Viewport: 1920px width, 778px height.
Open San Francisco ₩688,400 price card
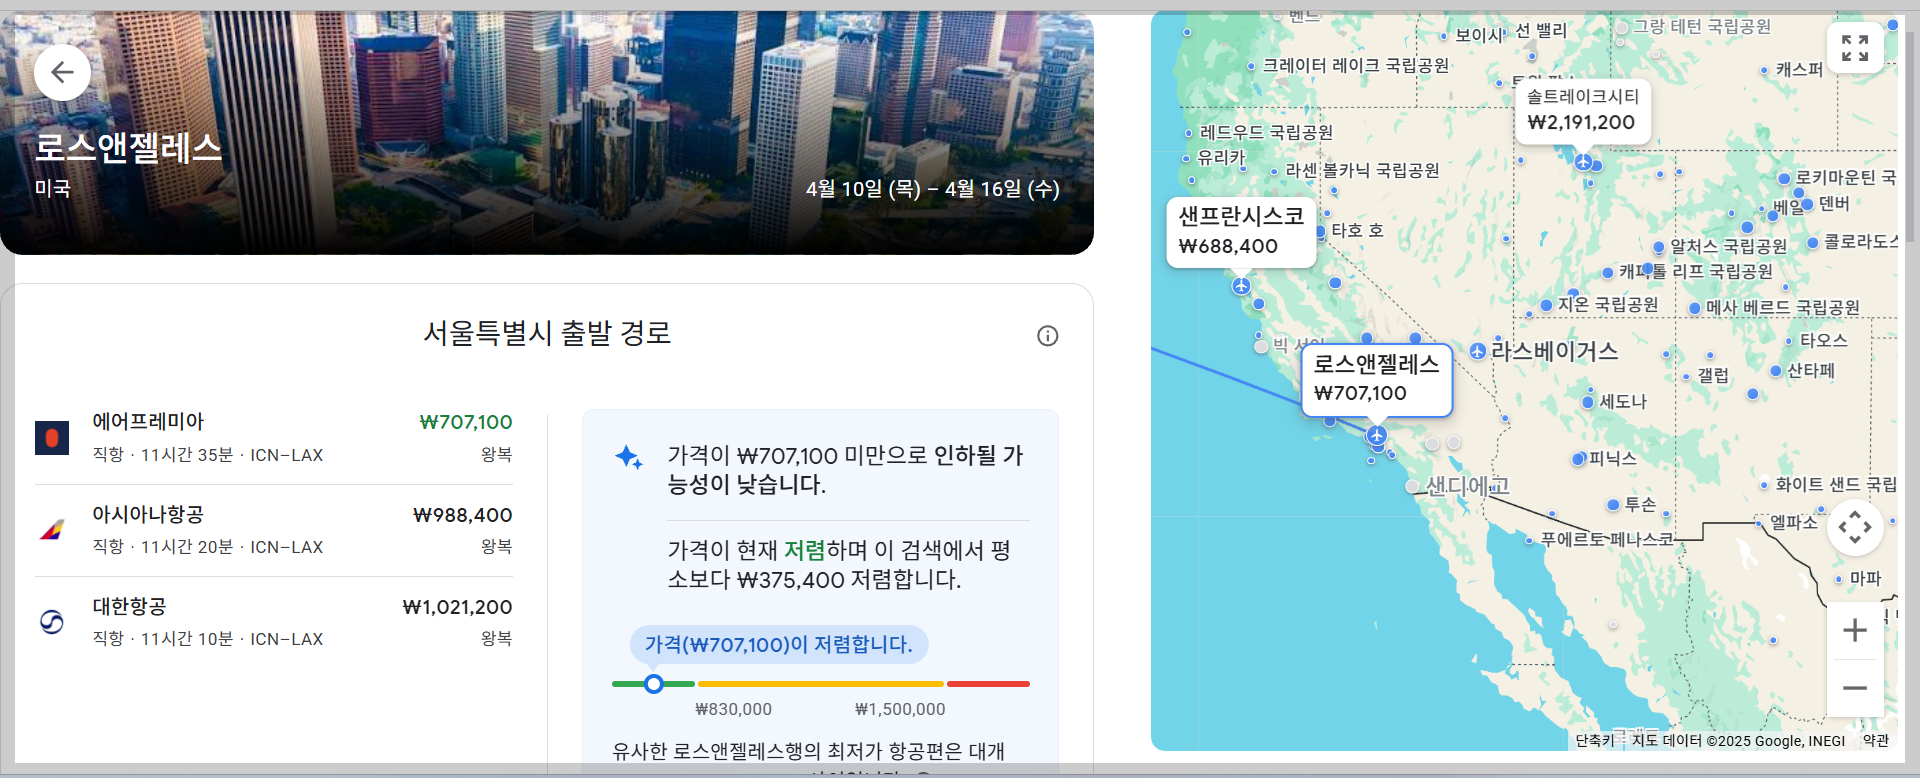coord(1241,232)
